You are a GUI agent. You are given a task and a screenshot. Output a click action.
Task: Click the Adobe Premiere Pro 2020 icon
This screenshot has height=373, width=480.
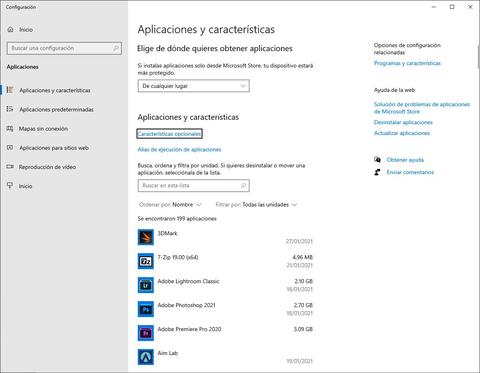pyautogui.click(x=146, y=333)
